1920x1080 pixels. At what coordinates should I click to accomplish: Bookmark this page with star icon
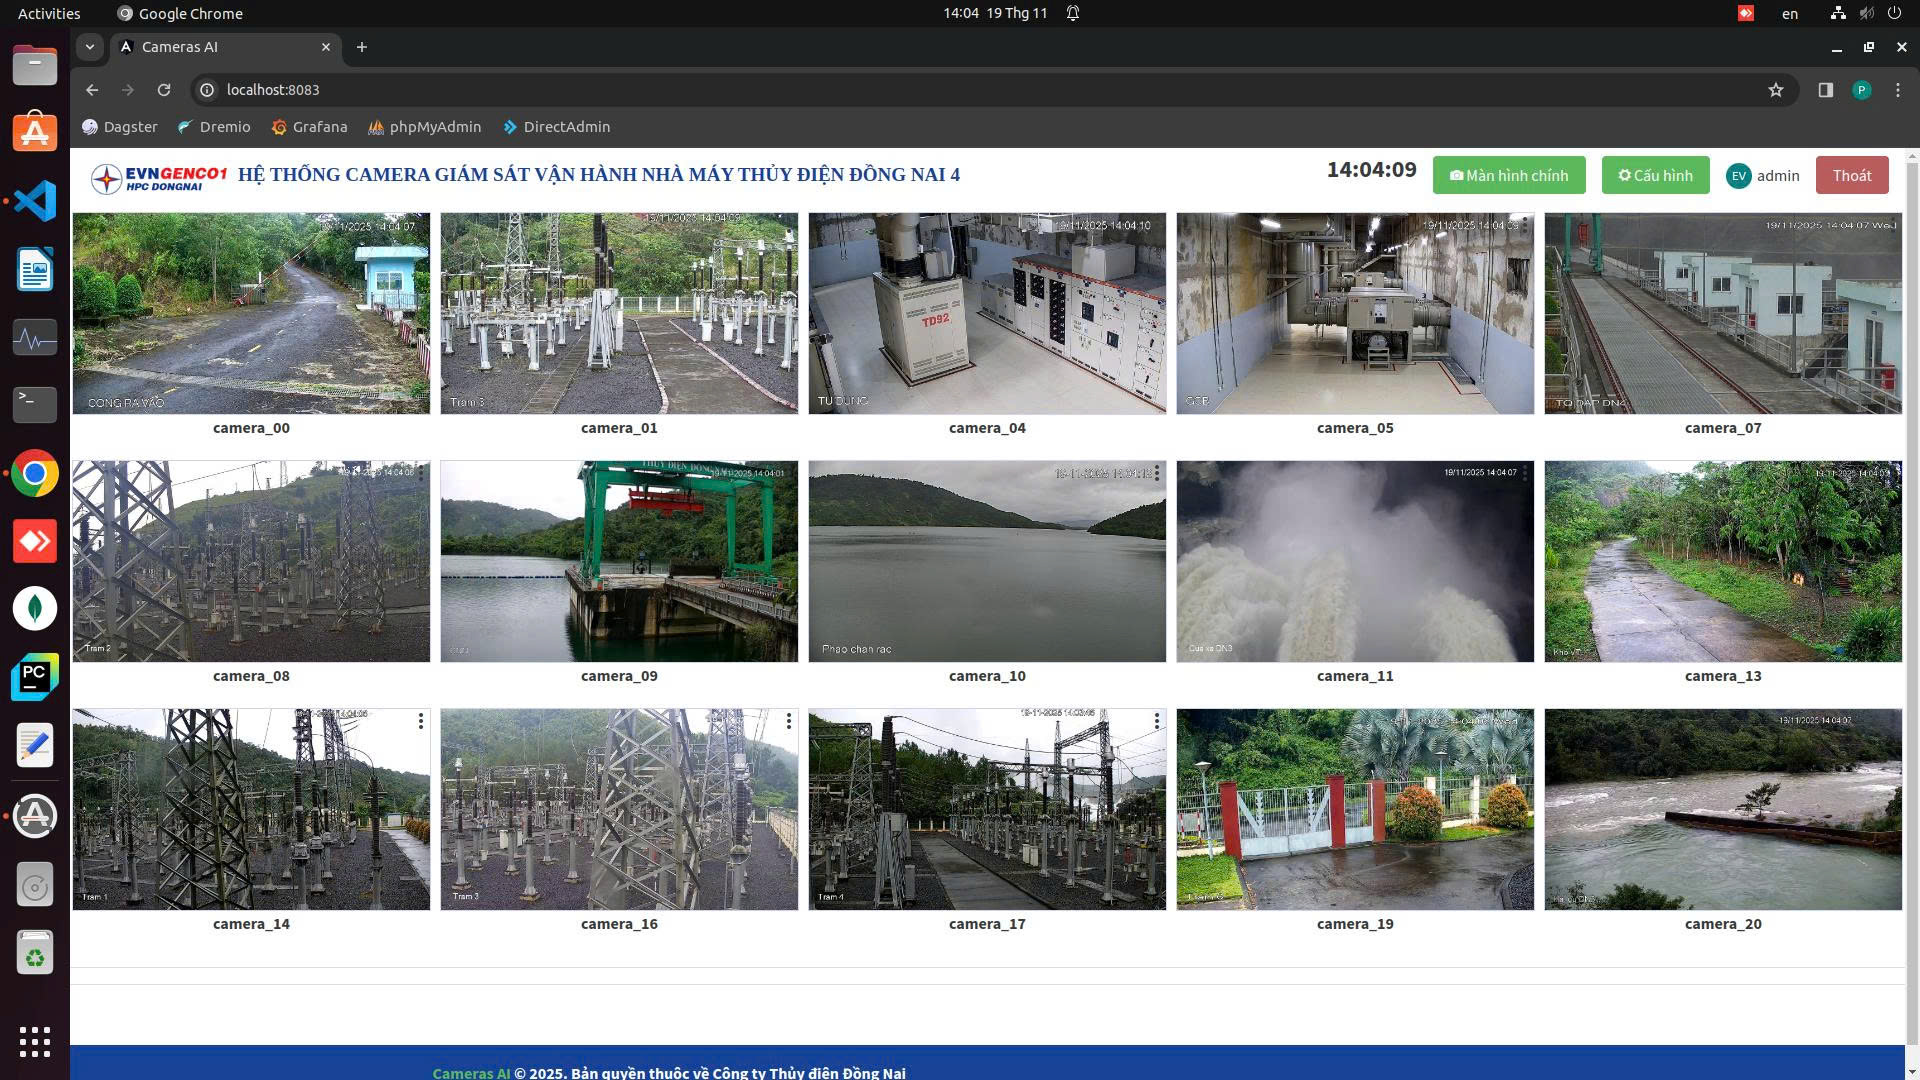pos(1775,90)
